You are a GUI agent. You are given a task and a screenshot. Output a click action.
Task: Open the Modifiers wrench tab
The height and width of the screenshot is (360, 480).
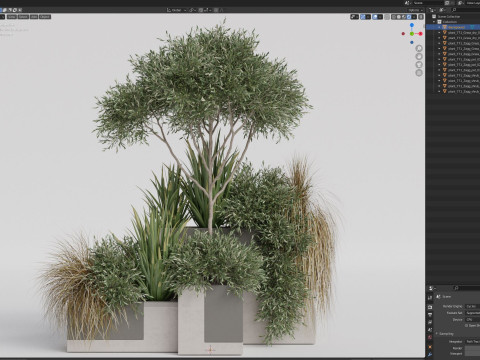click(430, 354)
